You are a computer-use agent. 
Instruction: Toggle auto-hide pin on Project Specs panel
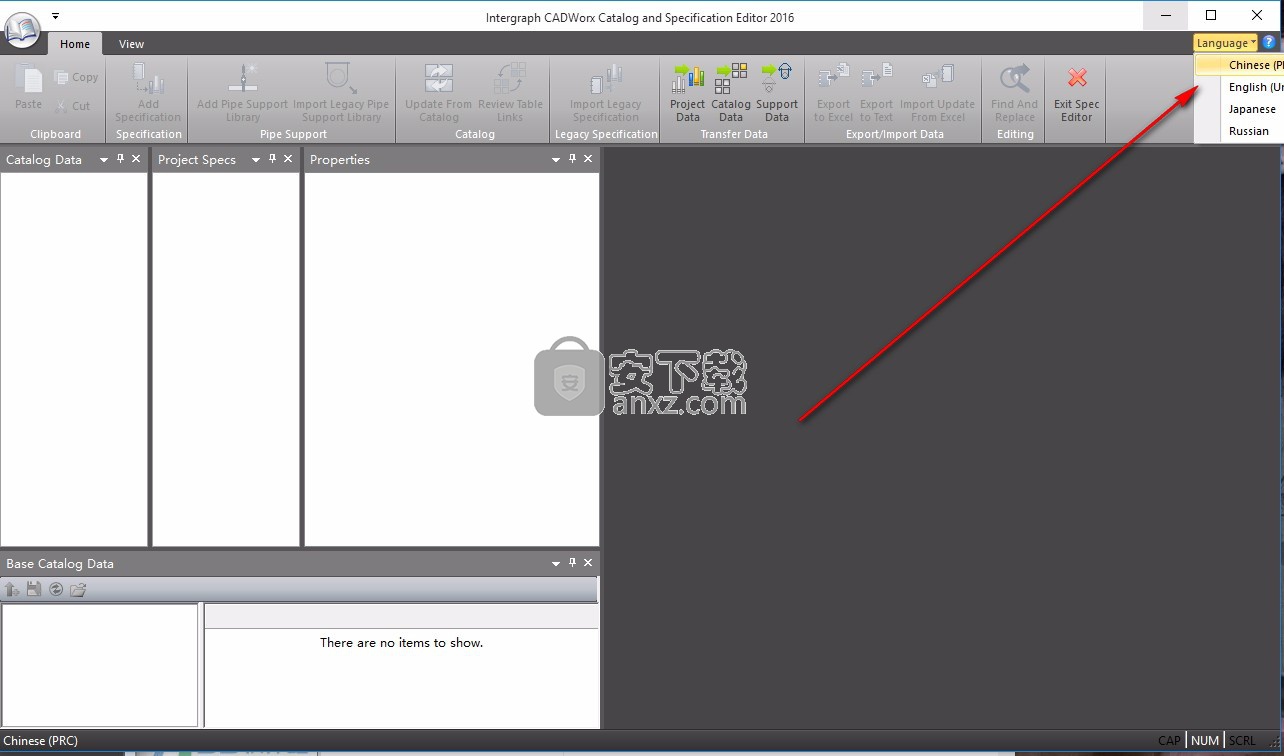pyautogui.click(x=272, y=159)
